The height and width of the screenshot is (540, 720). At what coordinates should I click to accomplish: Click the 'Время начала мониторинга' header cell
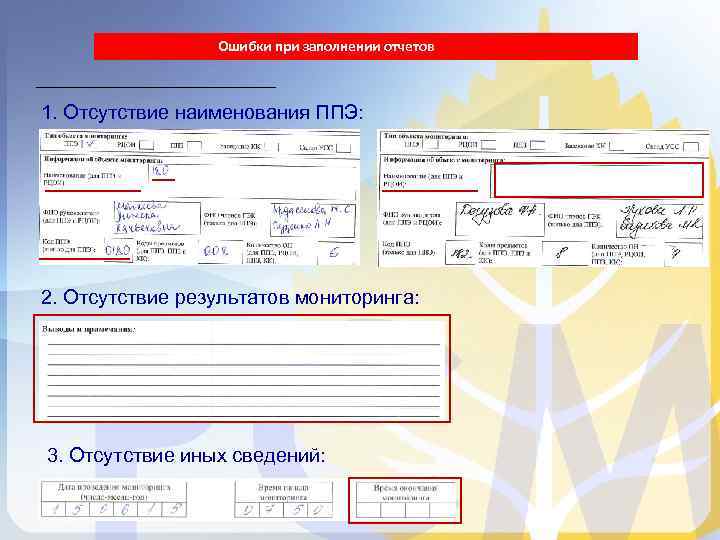[x=283, y=492]
